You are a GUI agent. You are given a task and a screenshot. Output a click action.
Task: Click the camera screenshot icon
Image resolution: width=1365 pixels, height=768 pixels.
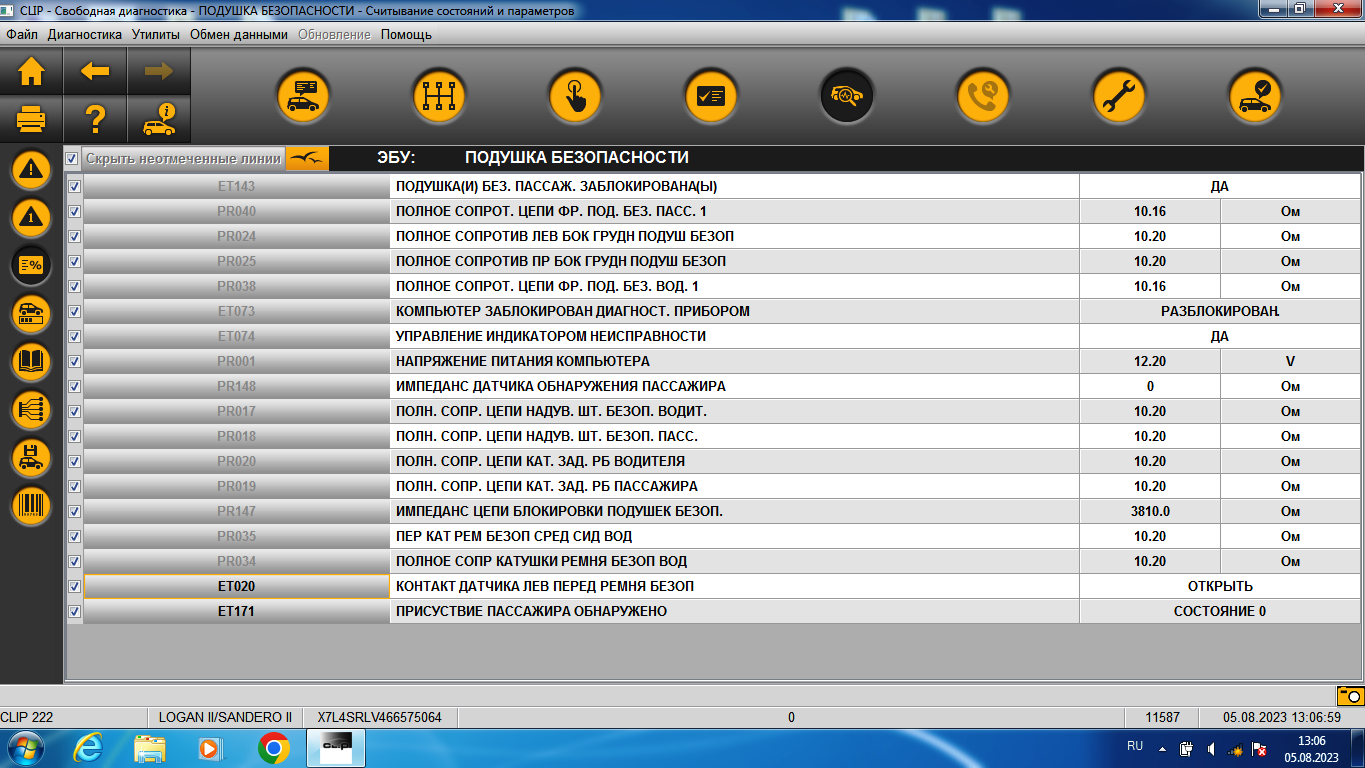pos(1349,695)
